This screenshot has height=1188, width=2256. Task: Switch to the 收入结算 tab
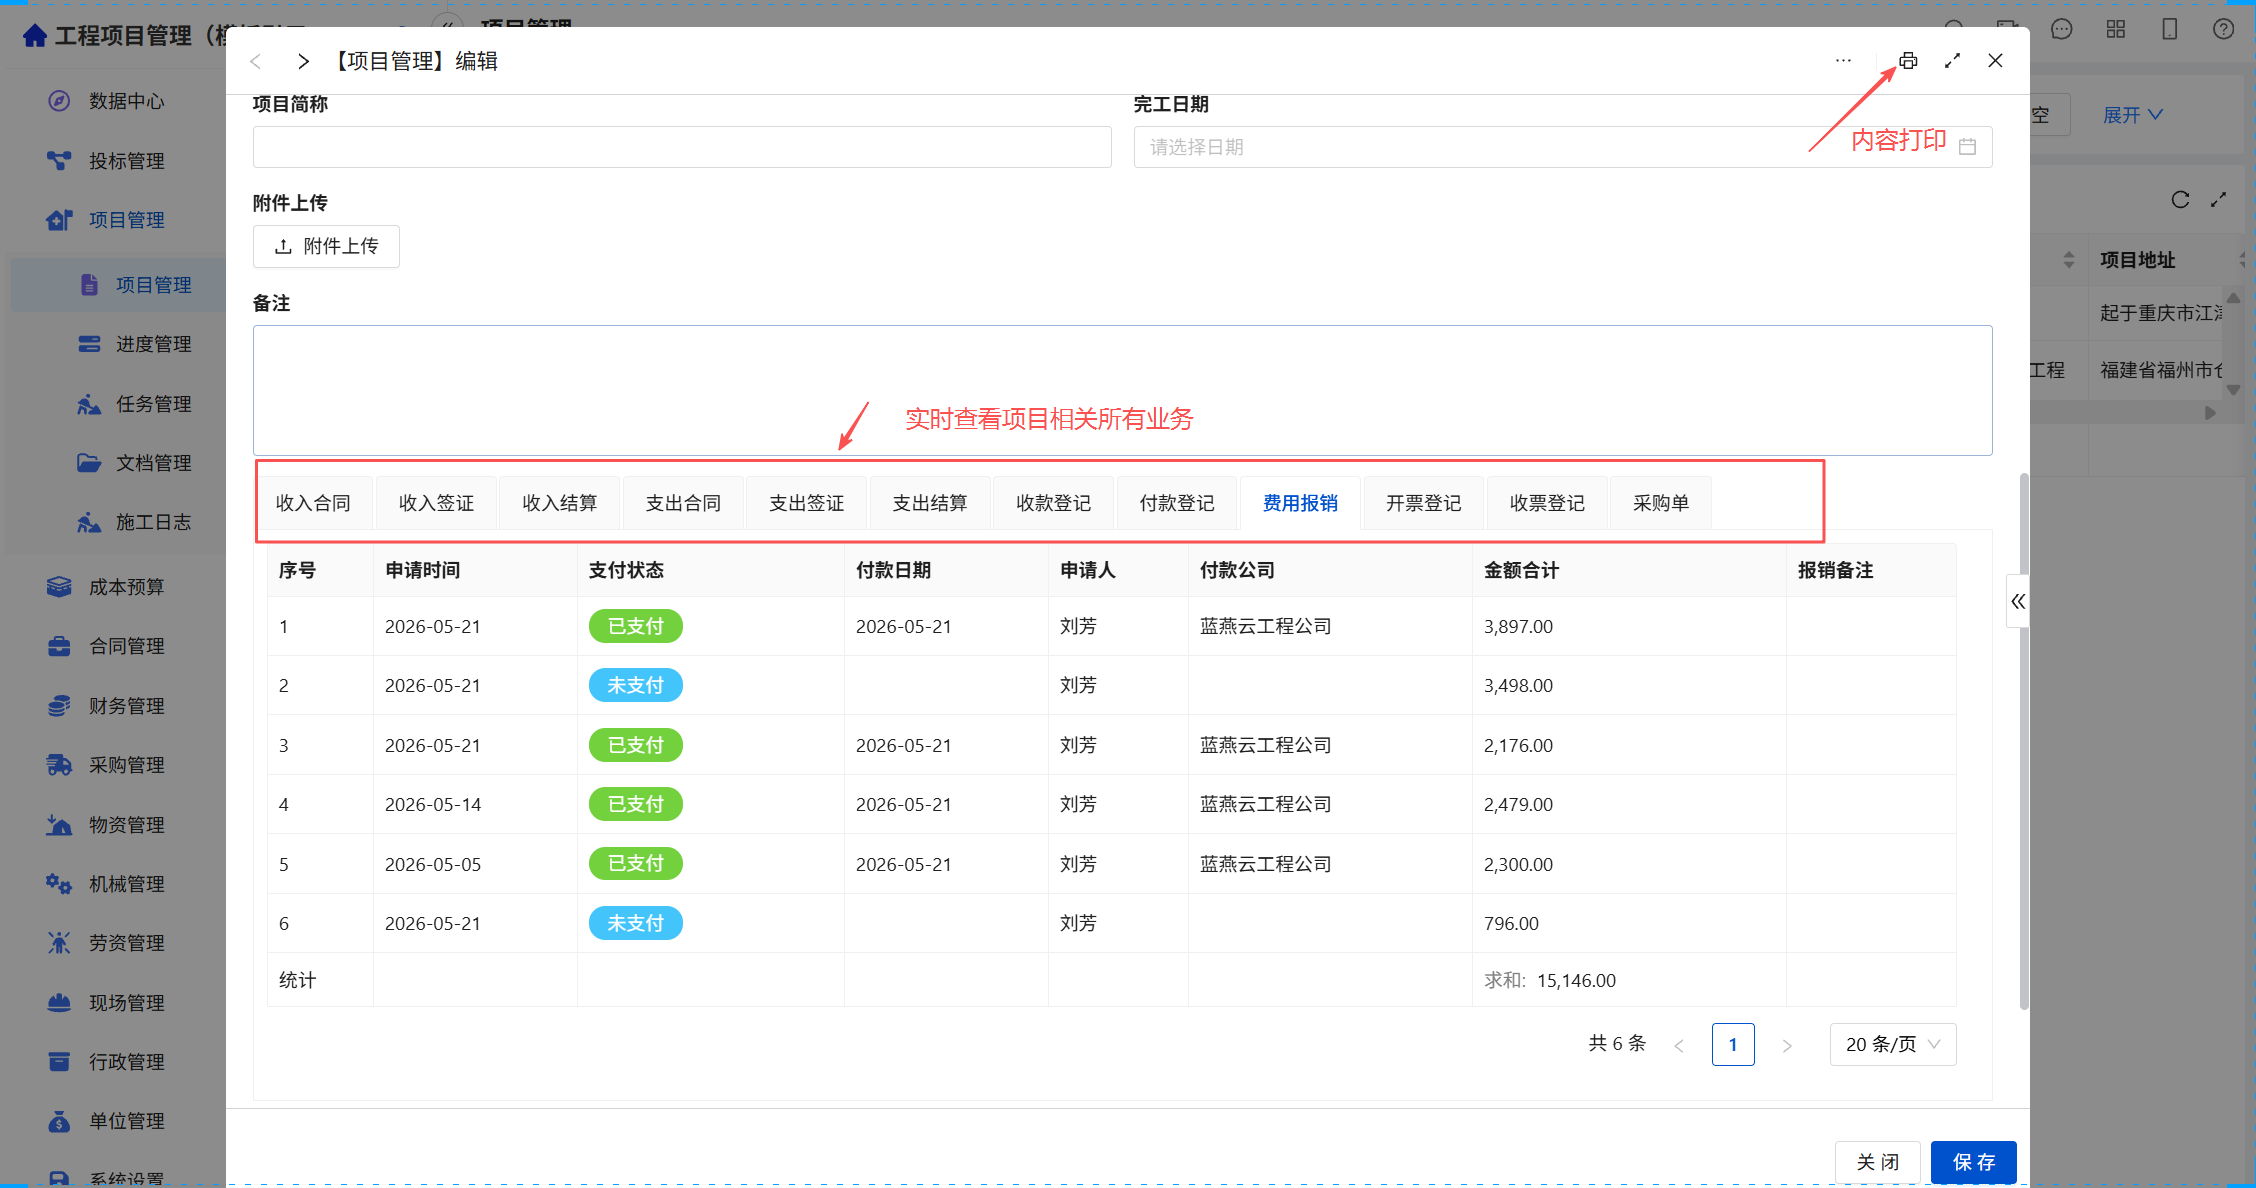(560, 503)
